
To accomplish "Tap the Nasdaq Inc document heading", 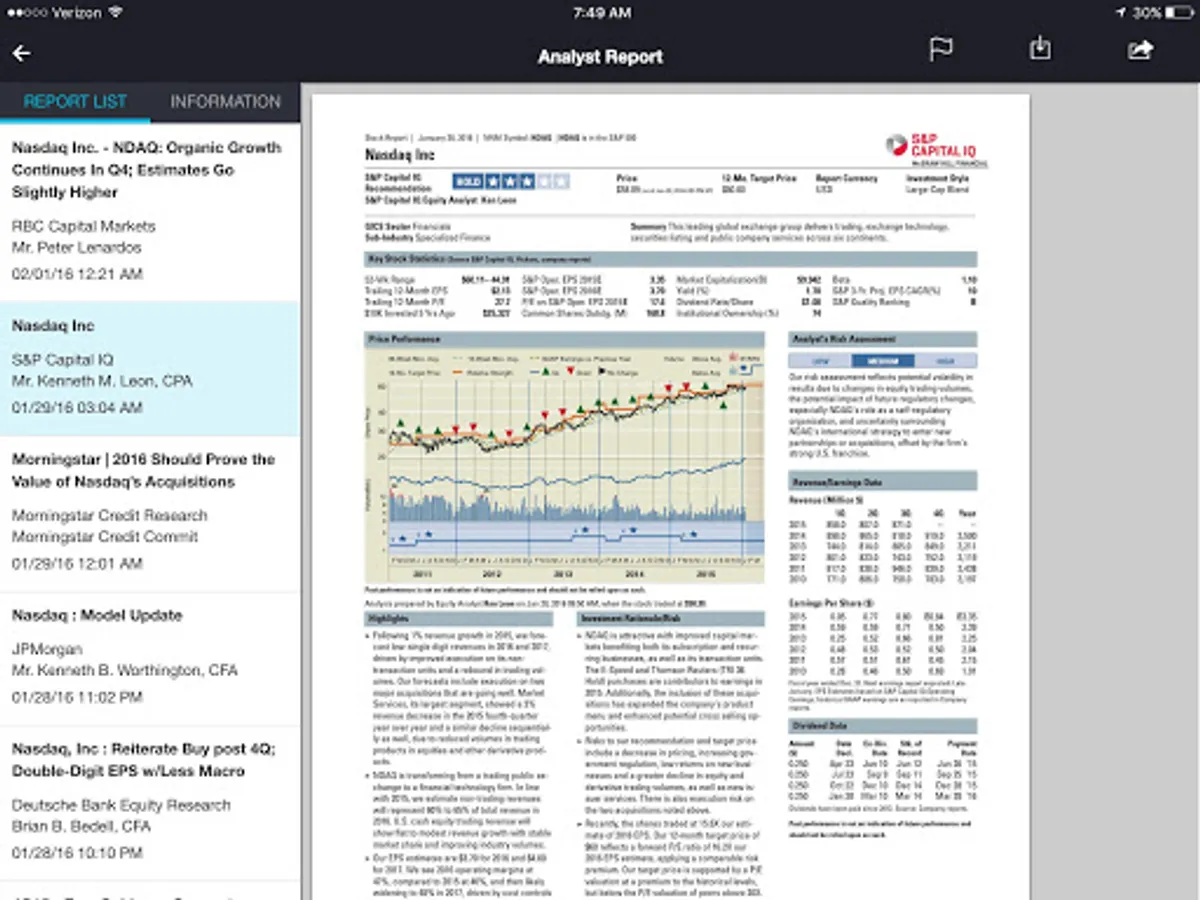I will click(400, 156).
